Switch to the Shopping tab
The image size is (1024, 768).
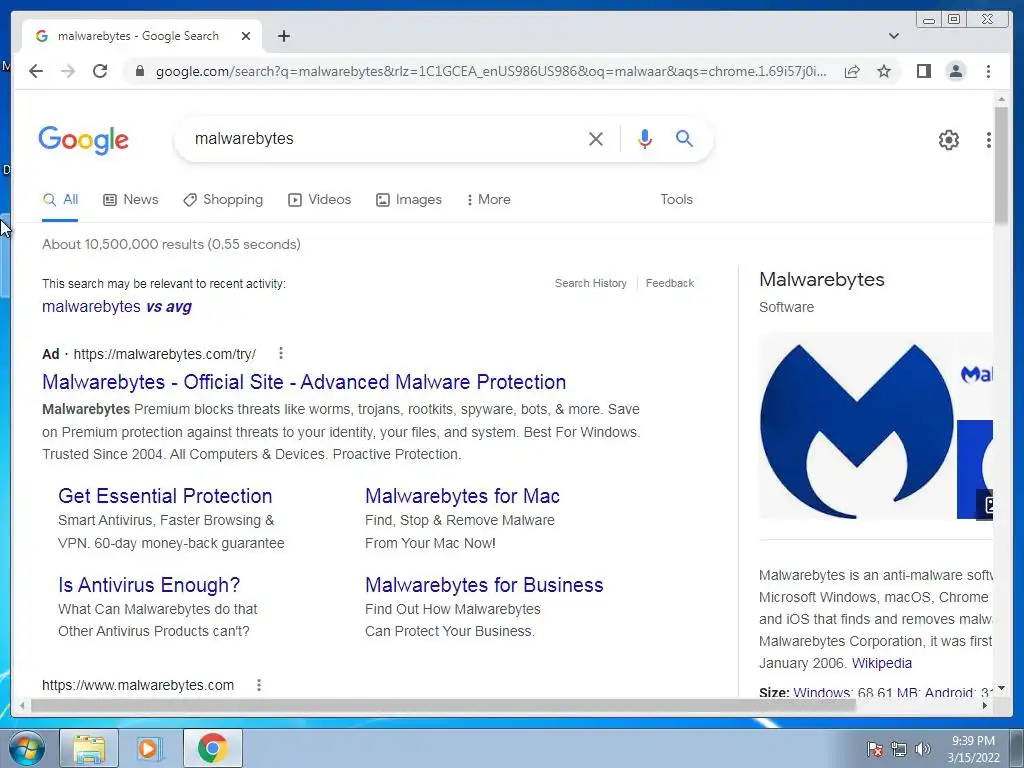click(x=223, y=200)
